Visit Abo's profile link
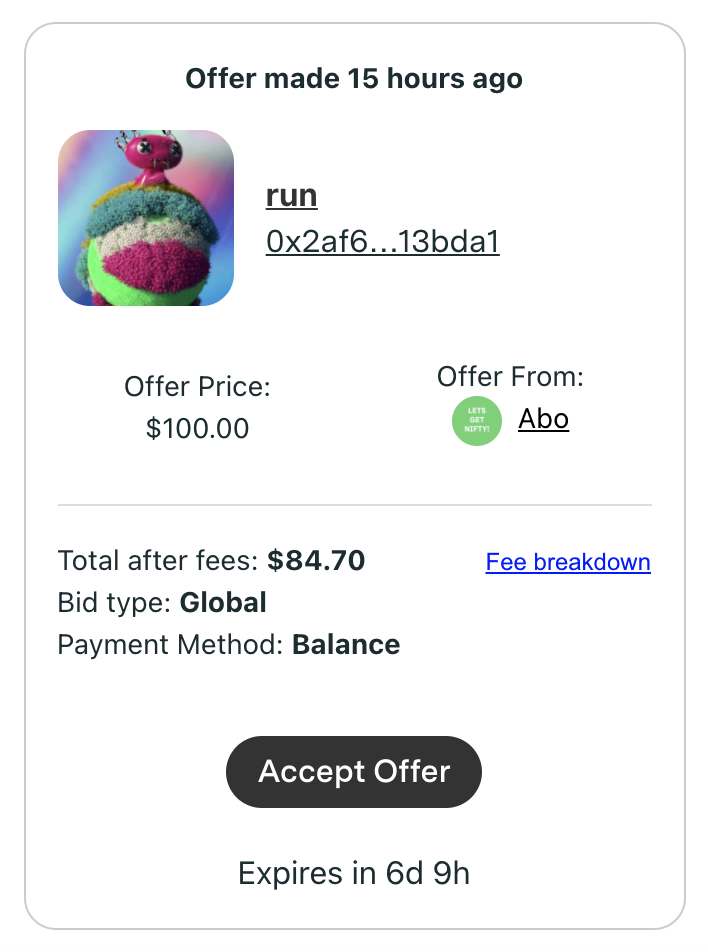 pos(543,418)
